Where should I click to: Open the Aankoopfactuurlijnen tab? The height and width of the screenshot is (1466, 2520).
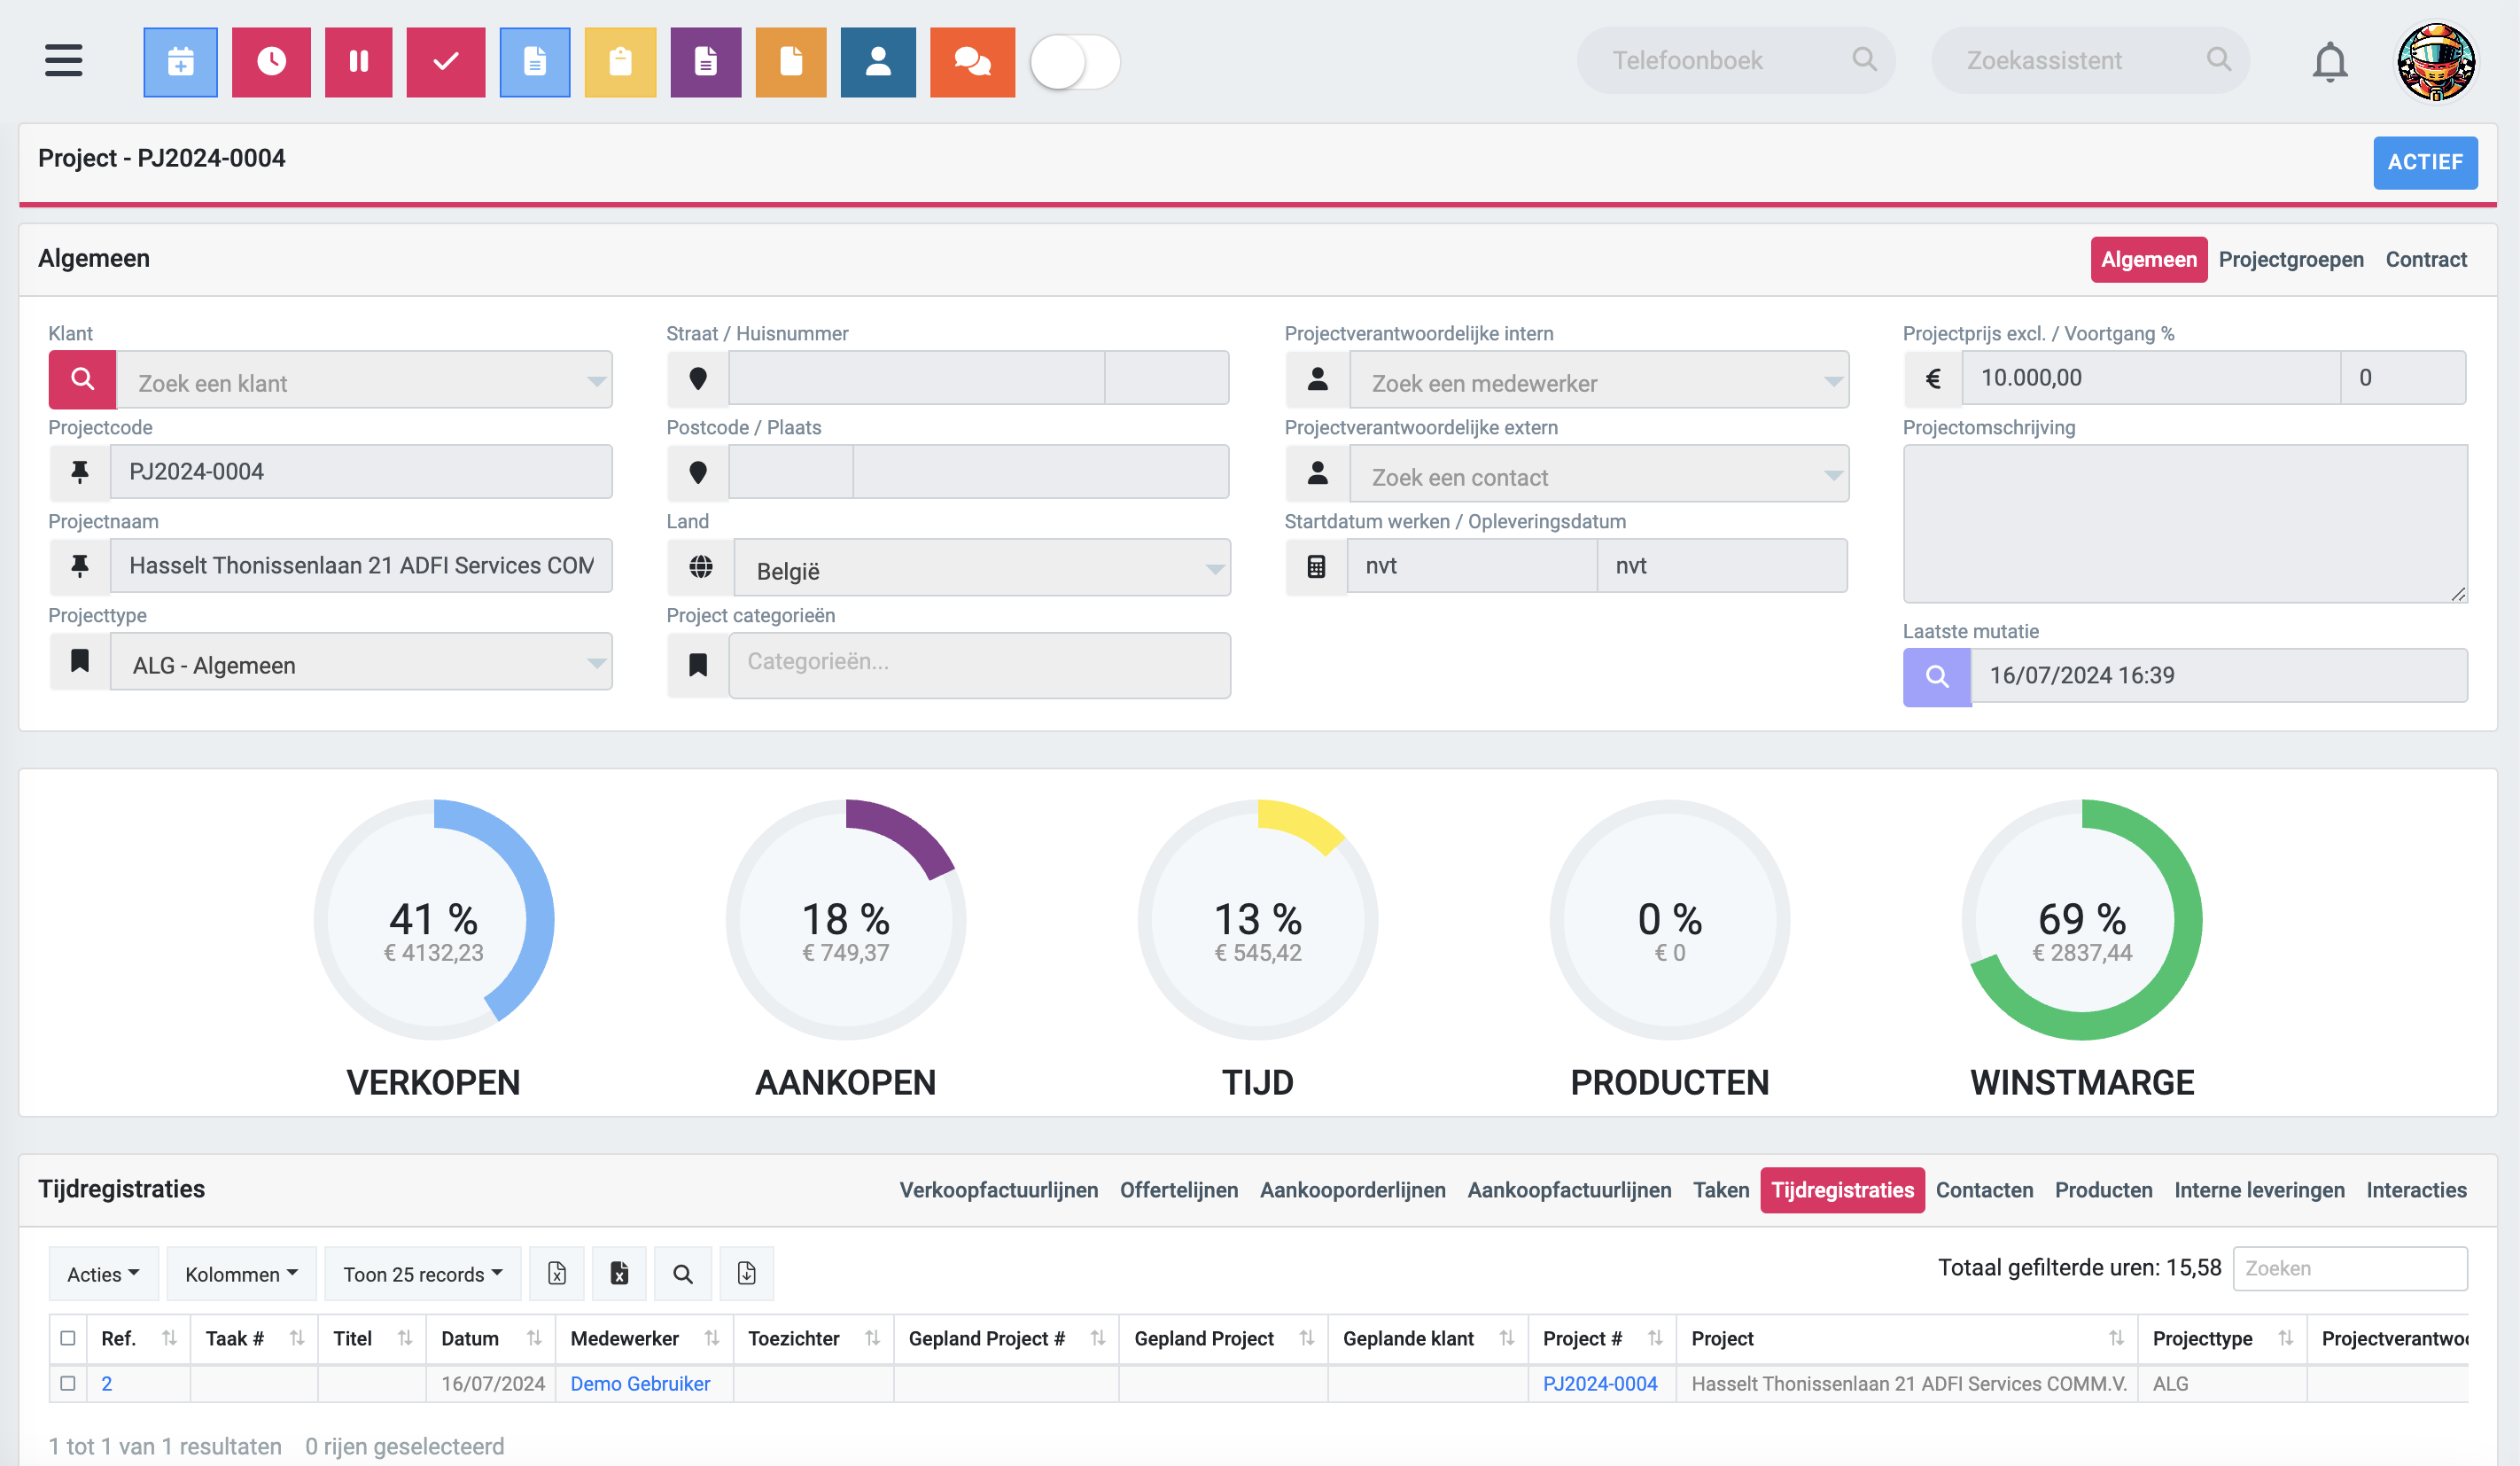[x=1569, y=1190]
